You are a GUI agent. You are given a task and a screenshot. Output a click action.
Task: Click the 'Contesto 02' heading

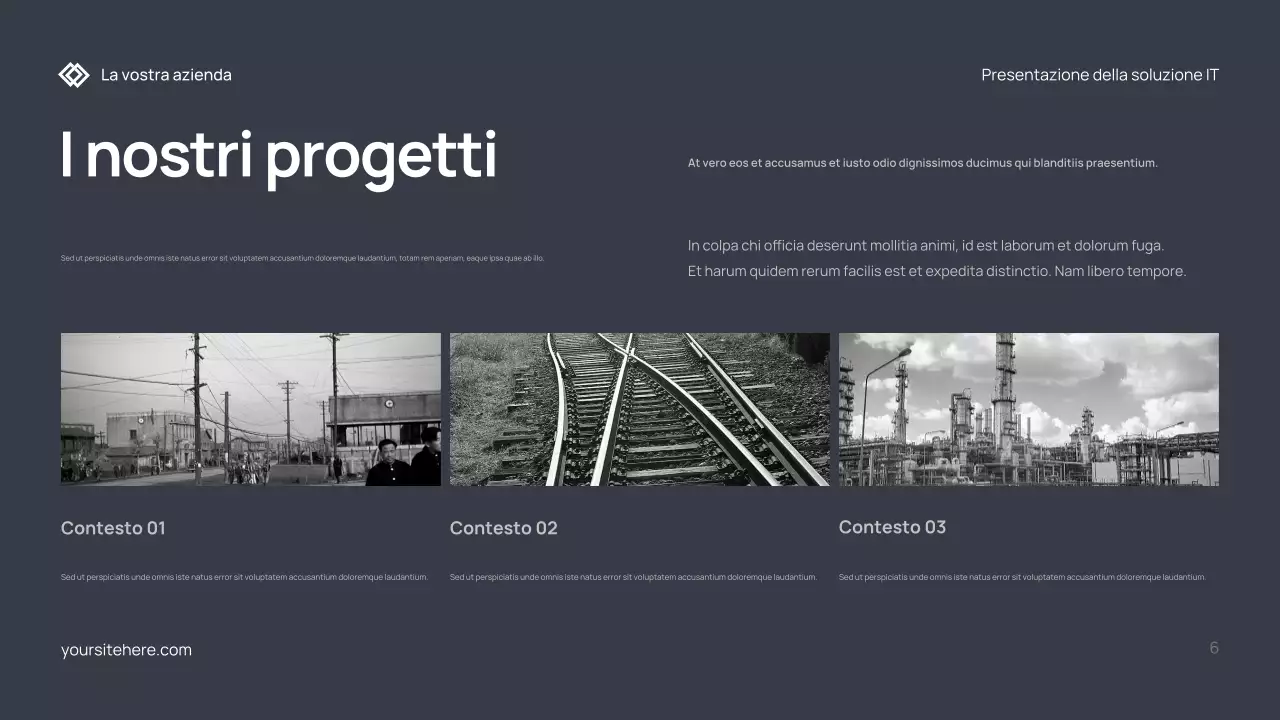pyautogui.click(x=503, y=527)
